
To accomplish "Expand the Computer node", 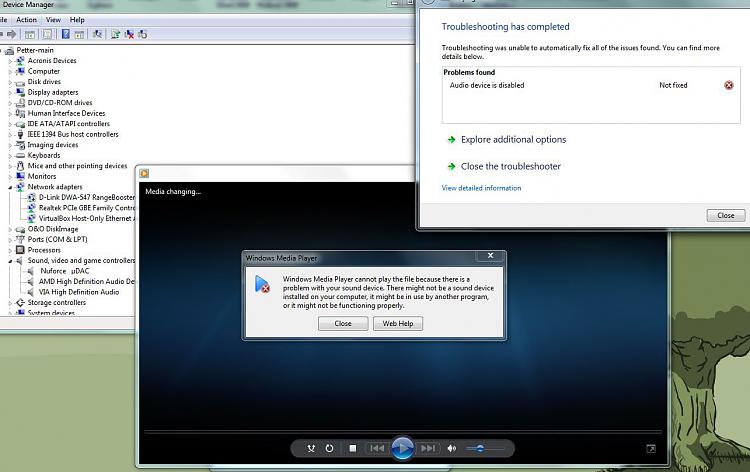I will click(10, 71).
